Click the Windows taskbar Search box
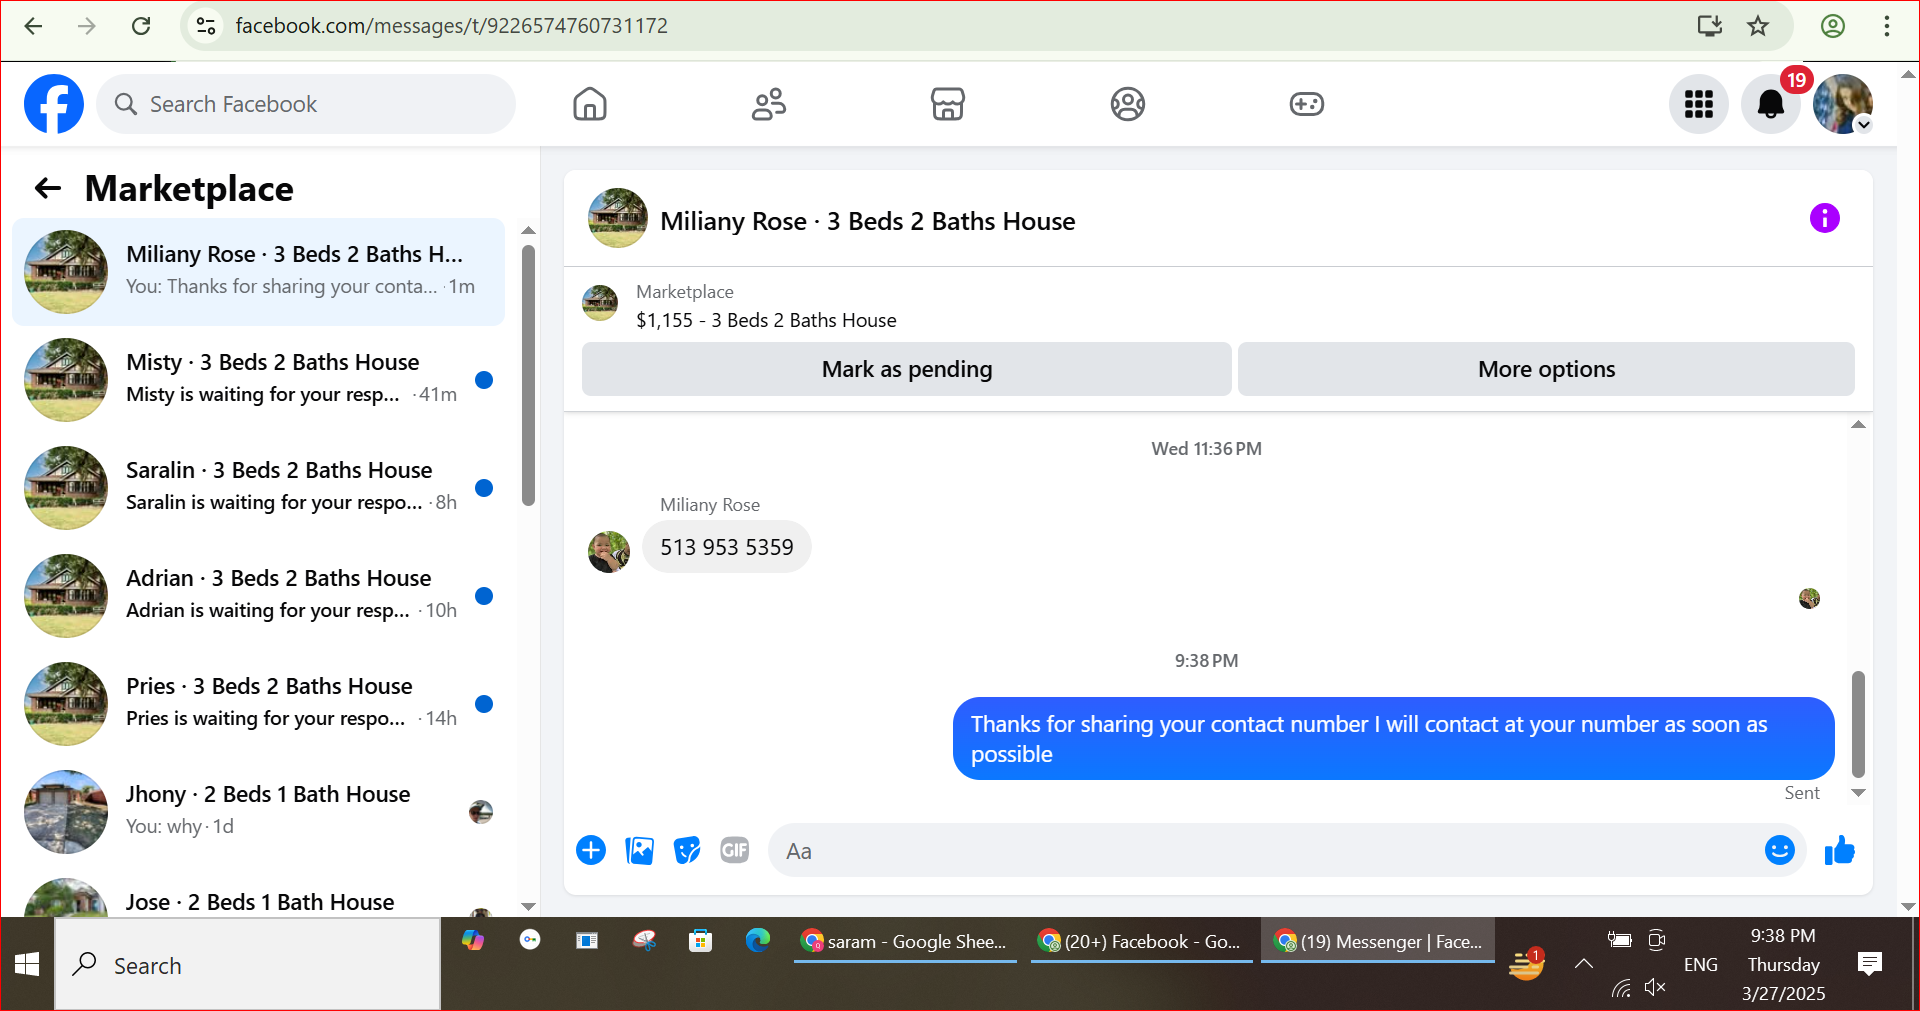 [247, 965]
